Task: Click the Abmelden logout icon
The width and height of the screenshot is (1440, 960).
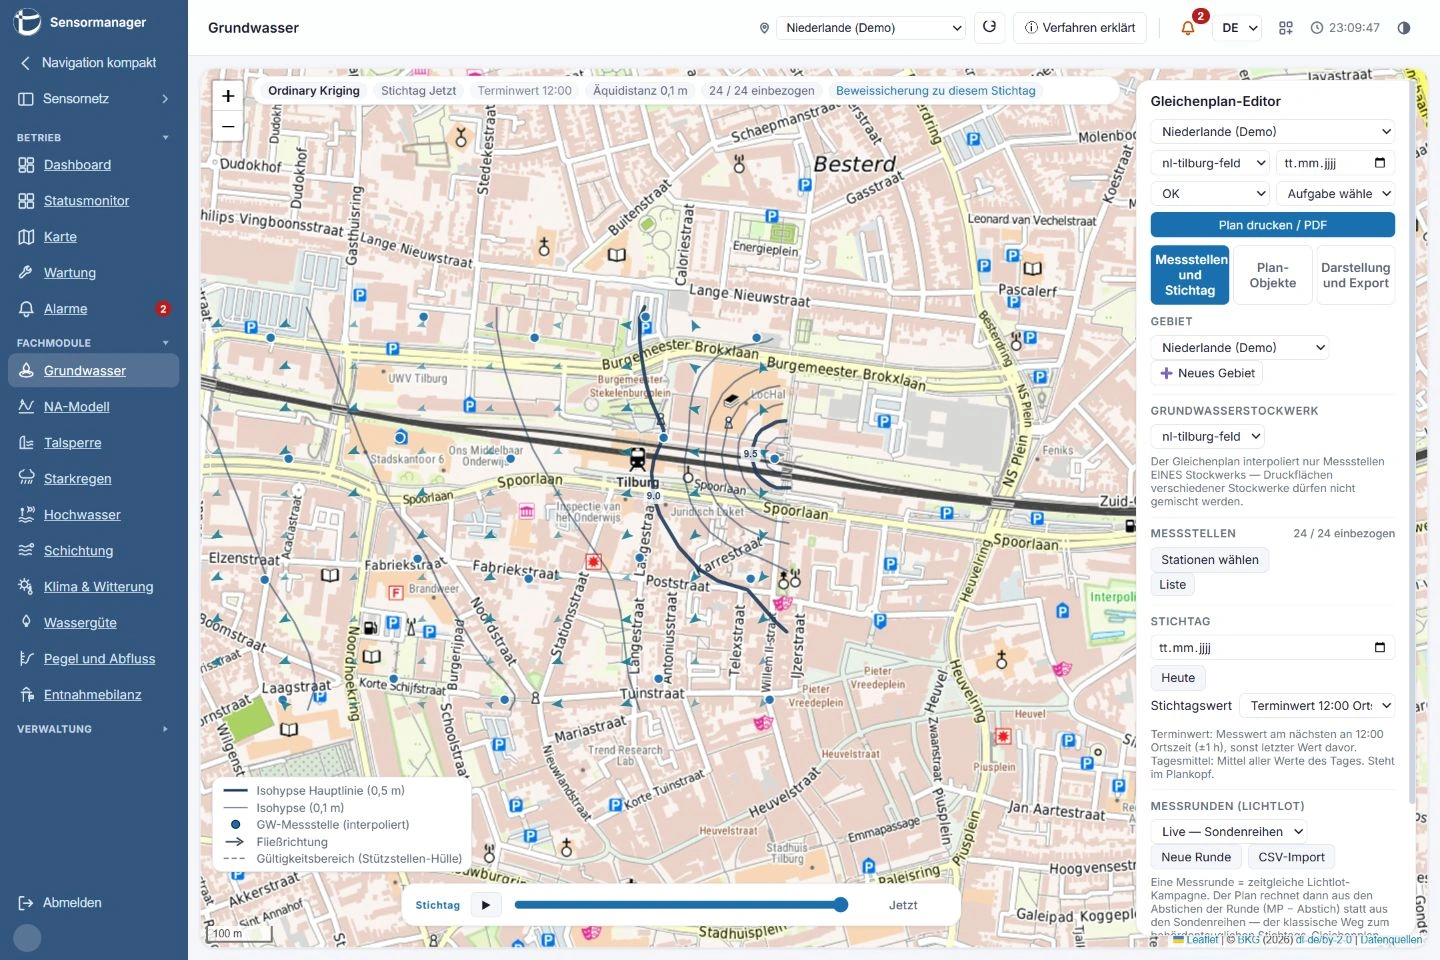Action: pyautogui.click(x=26, y=903)
